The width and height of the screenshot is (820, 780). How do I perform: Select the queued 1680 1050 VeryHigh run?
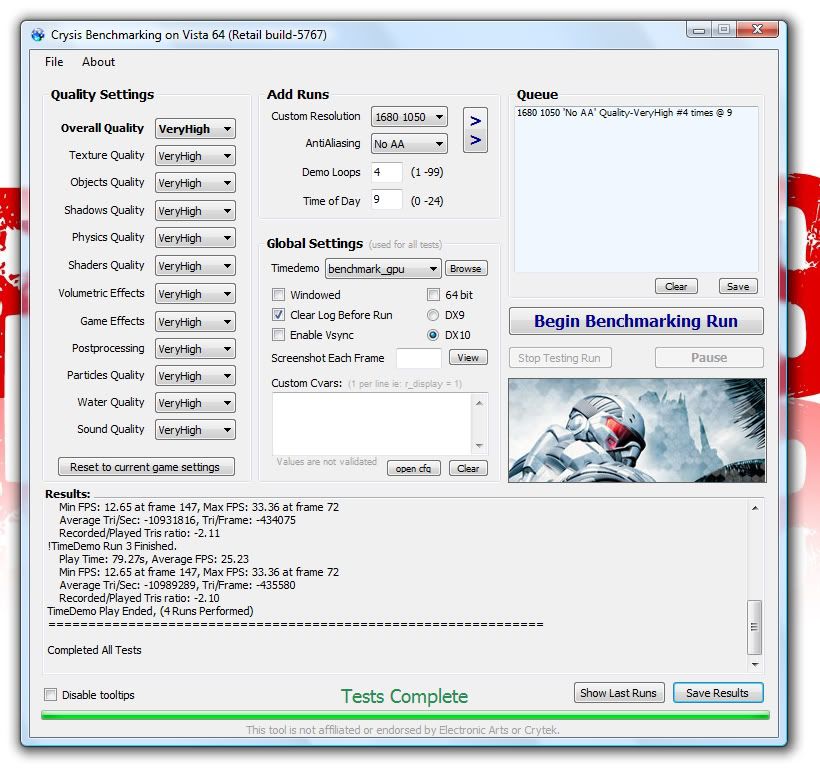624,113
